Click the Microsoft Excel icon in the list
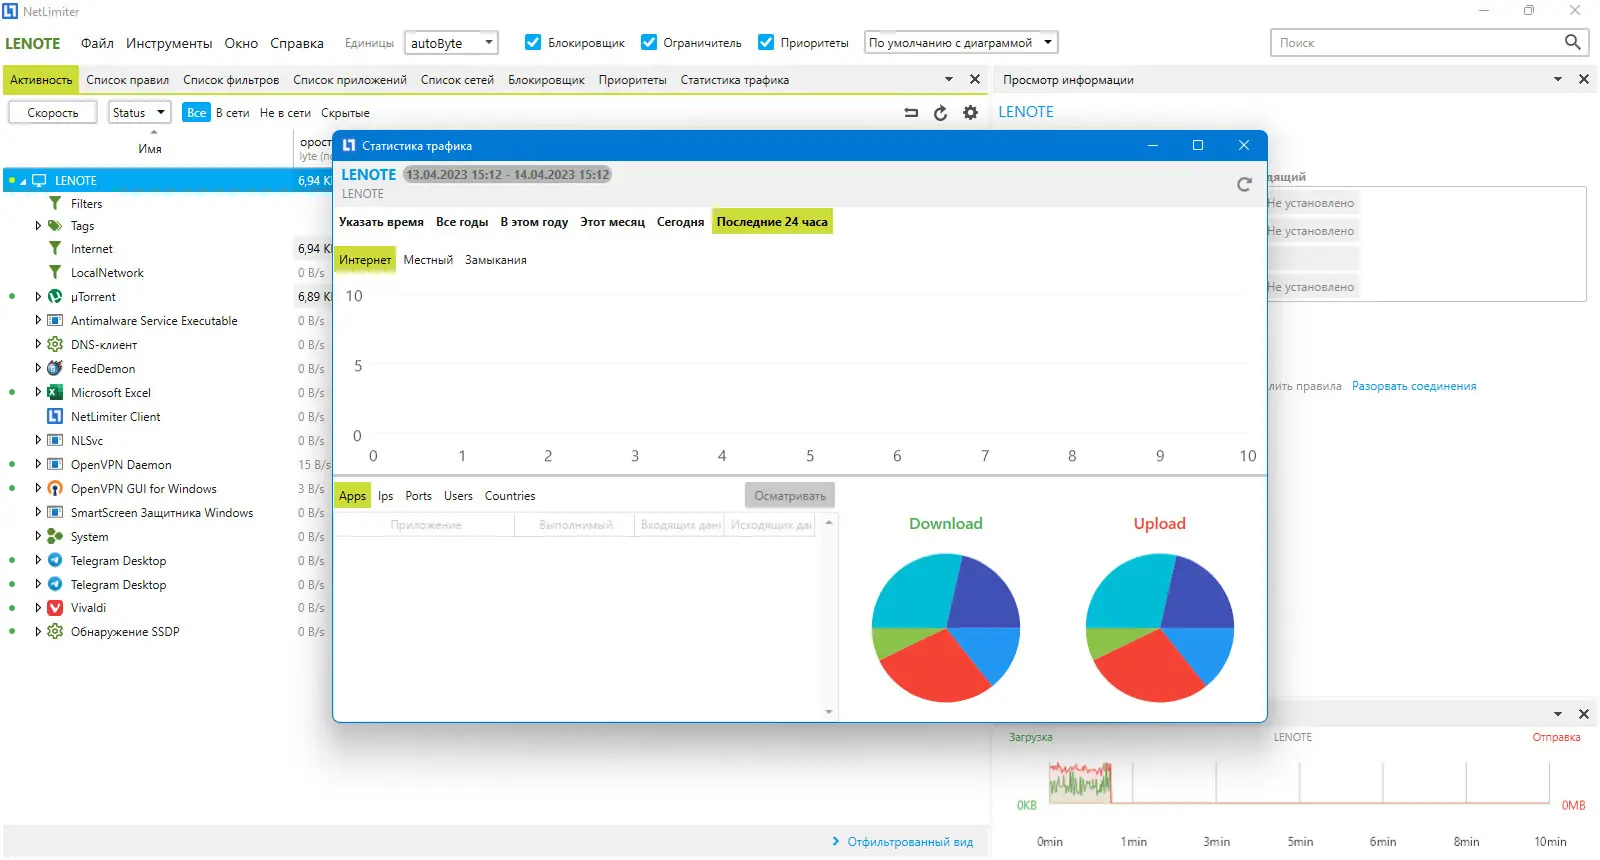This screenshot has width=1600, height=860. (55, 393)
